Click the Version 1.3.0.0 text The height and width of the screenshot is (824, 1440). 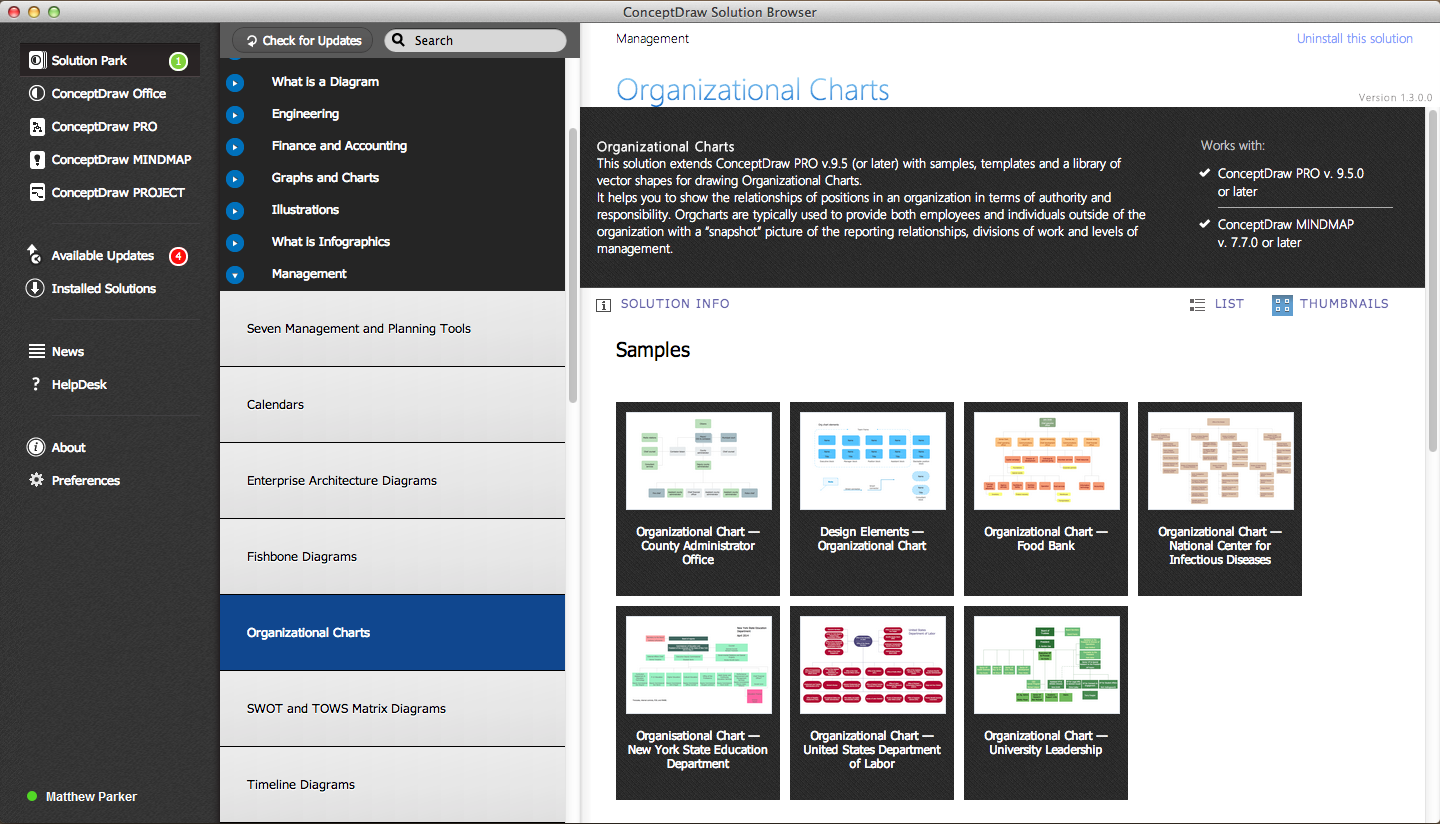click(1395, 98)
